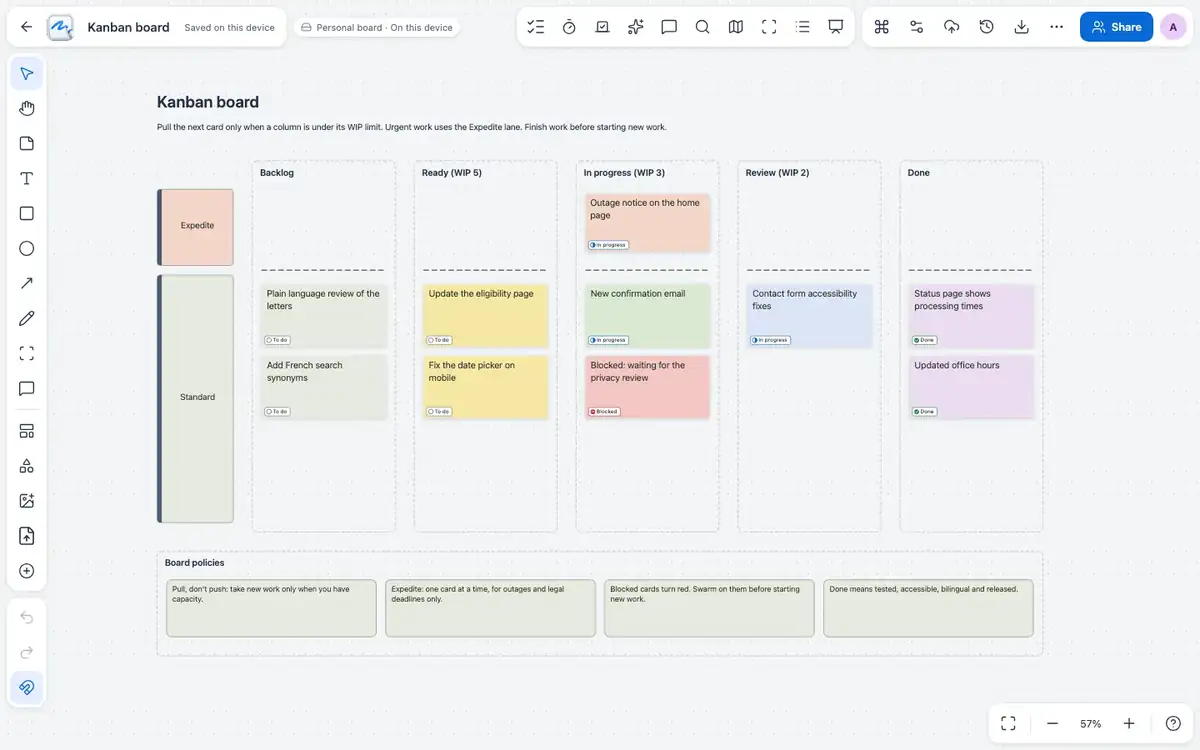
Task: Activate the hand pan tool
Action: [x=27, y=109]
